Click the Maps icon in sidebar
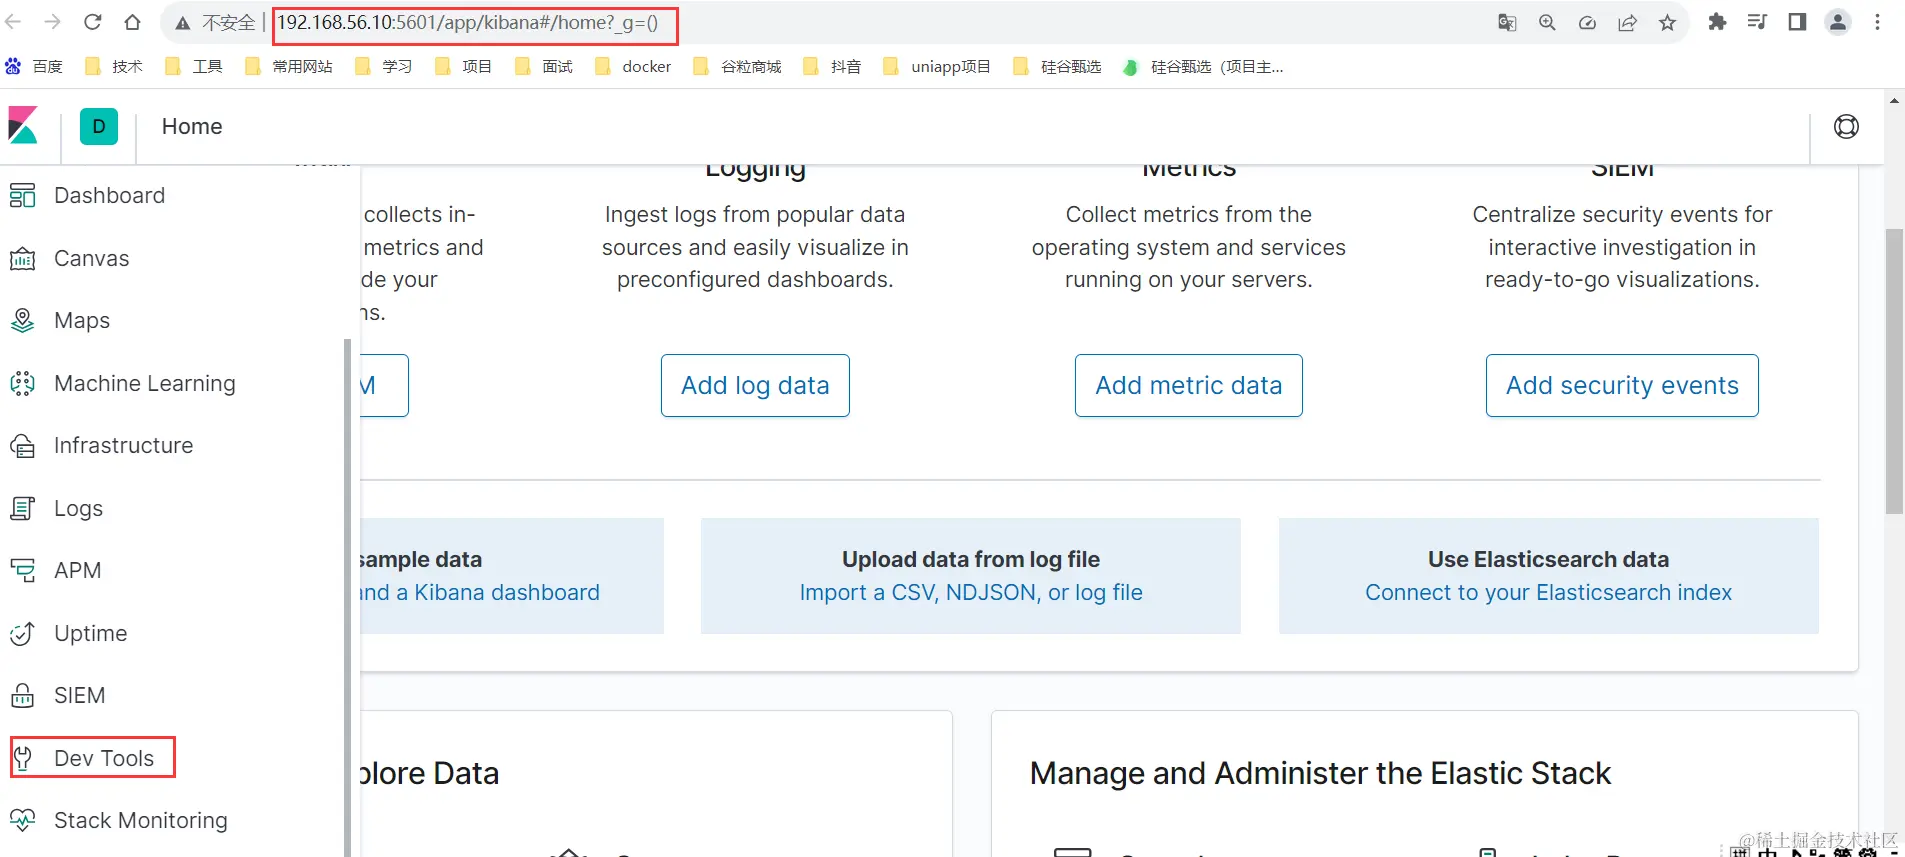Image resolution: width=1905 pixels, height=857 pixels. click(x=22, y=321)
